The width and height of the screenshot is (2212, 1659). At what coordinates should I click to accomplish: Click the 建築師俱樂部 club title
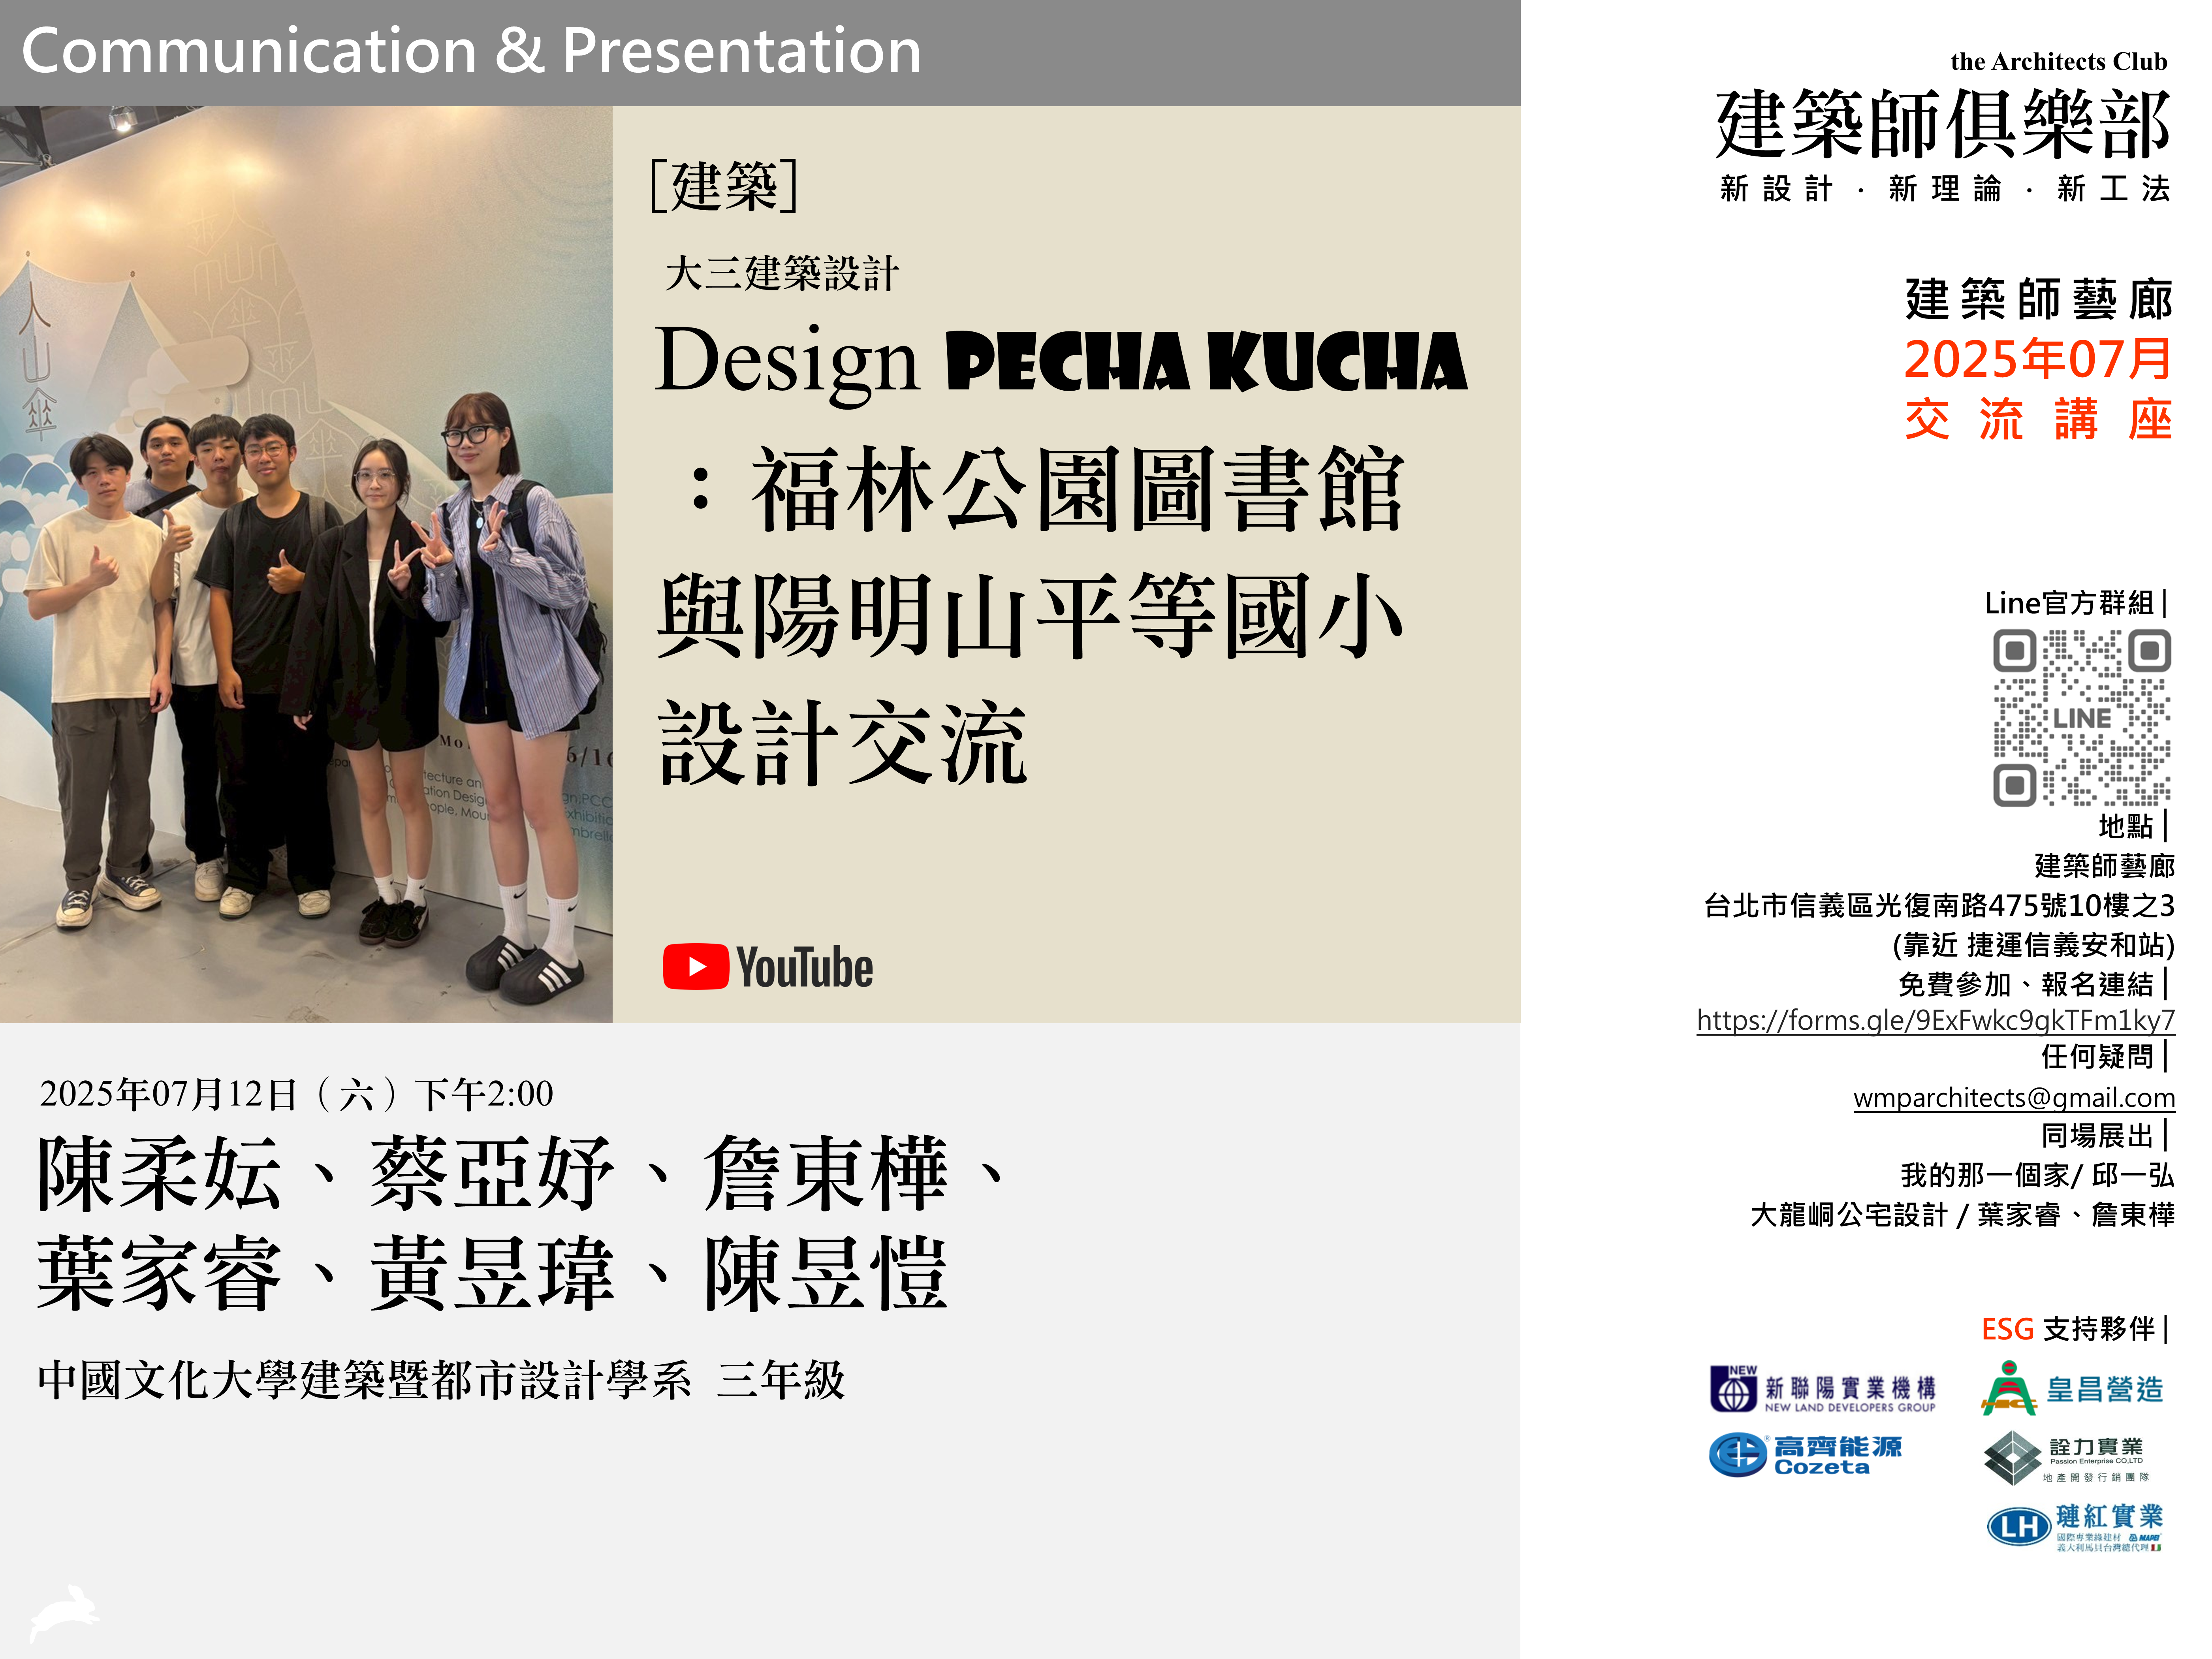(x=1942, y=125)
